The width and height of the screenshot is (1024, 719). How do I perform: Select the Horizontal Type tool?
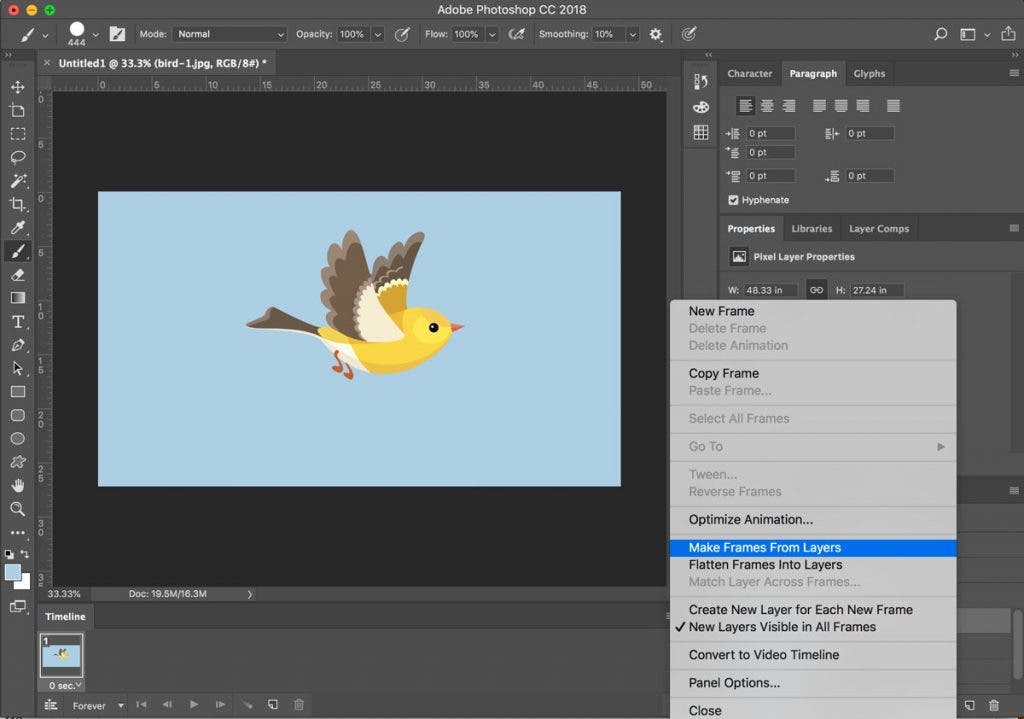tap(18, 322)
